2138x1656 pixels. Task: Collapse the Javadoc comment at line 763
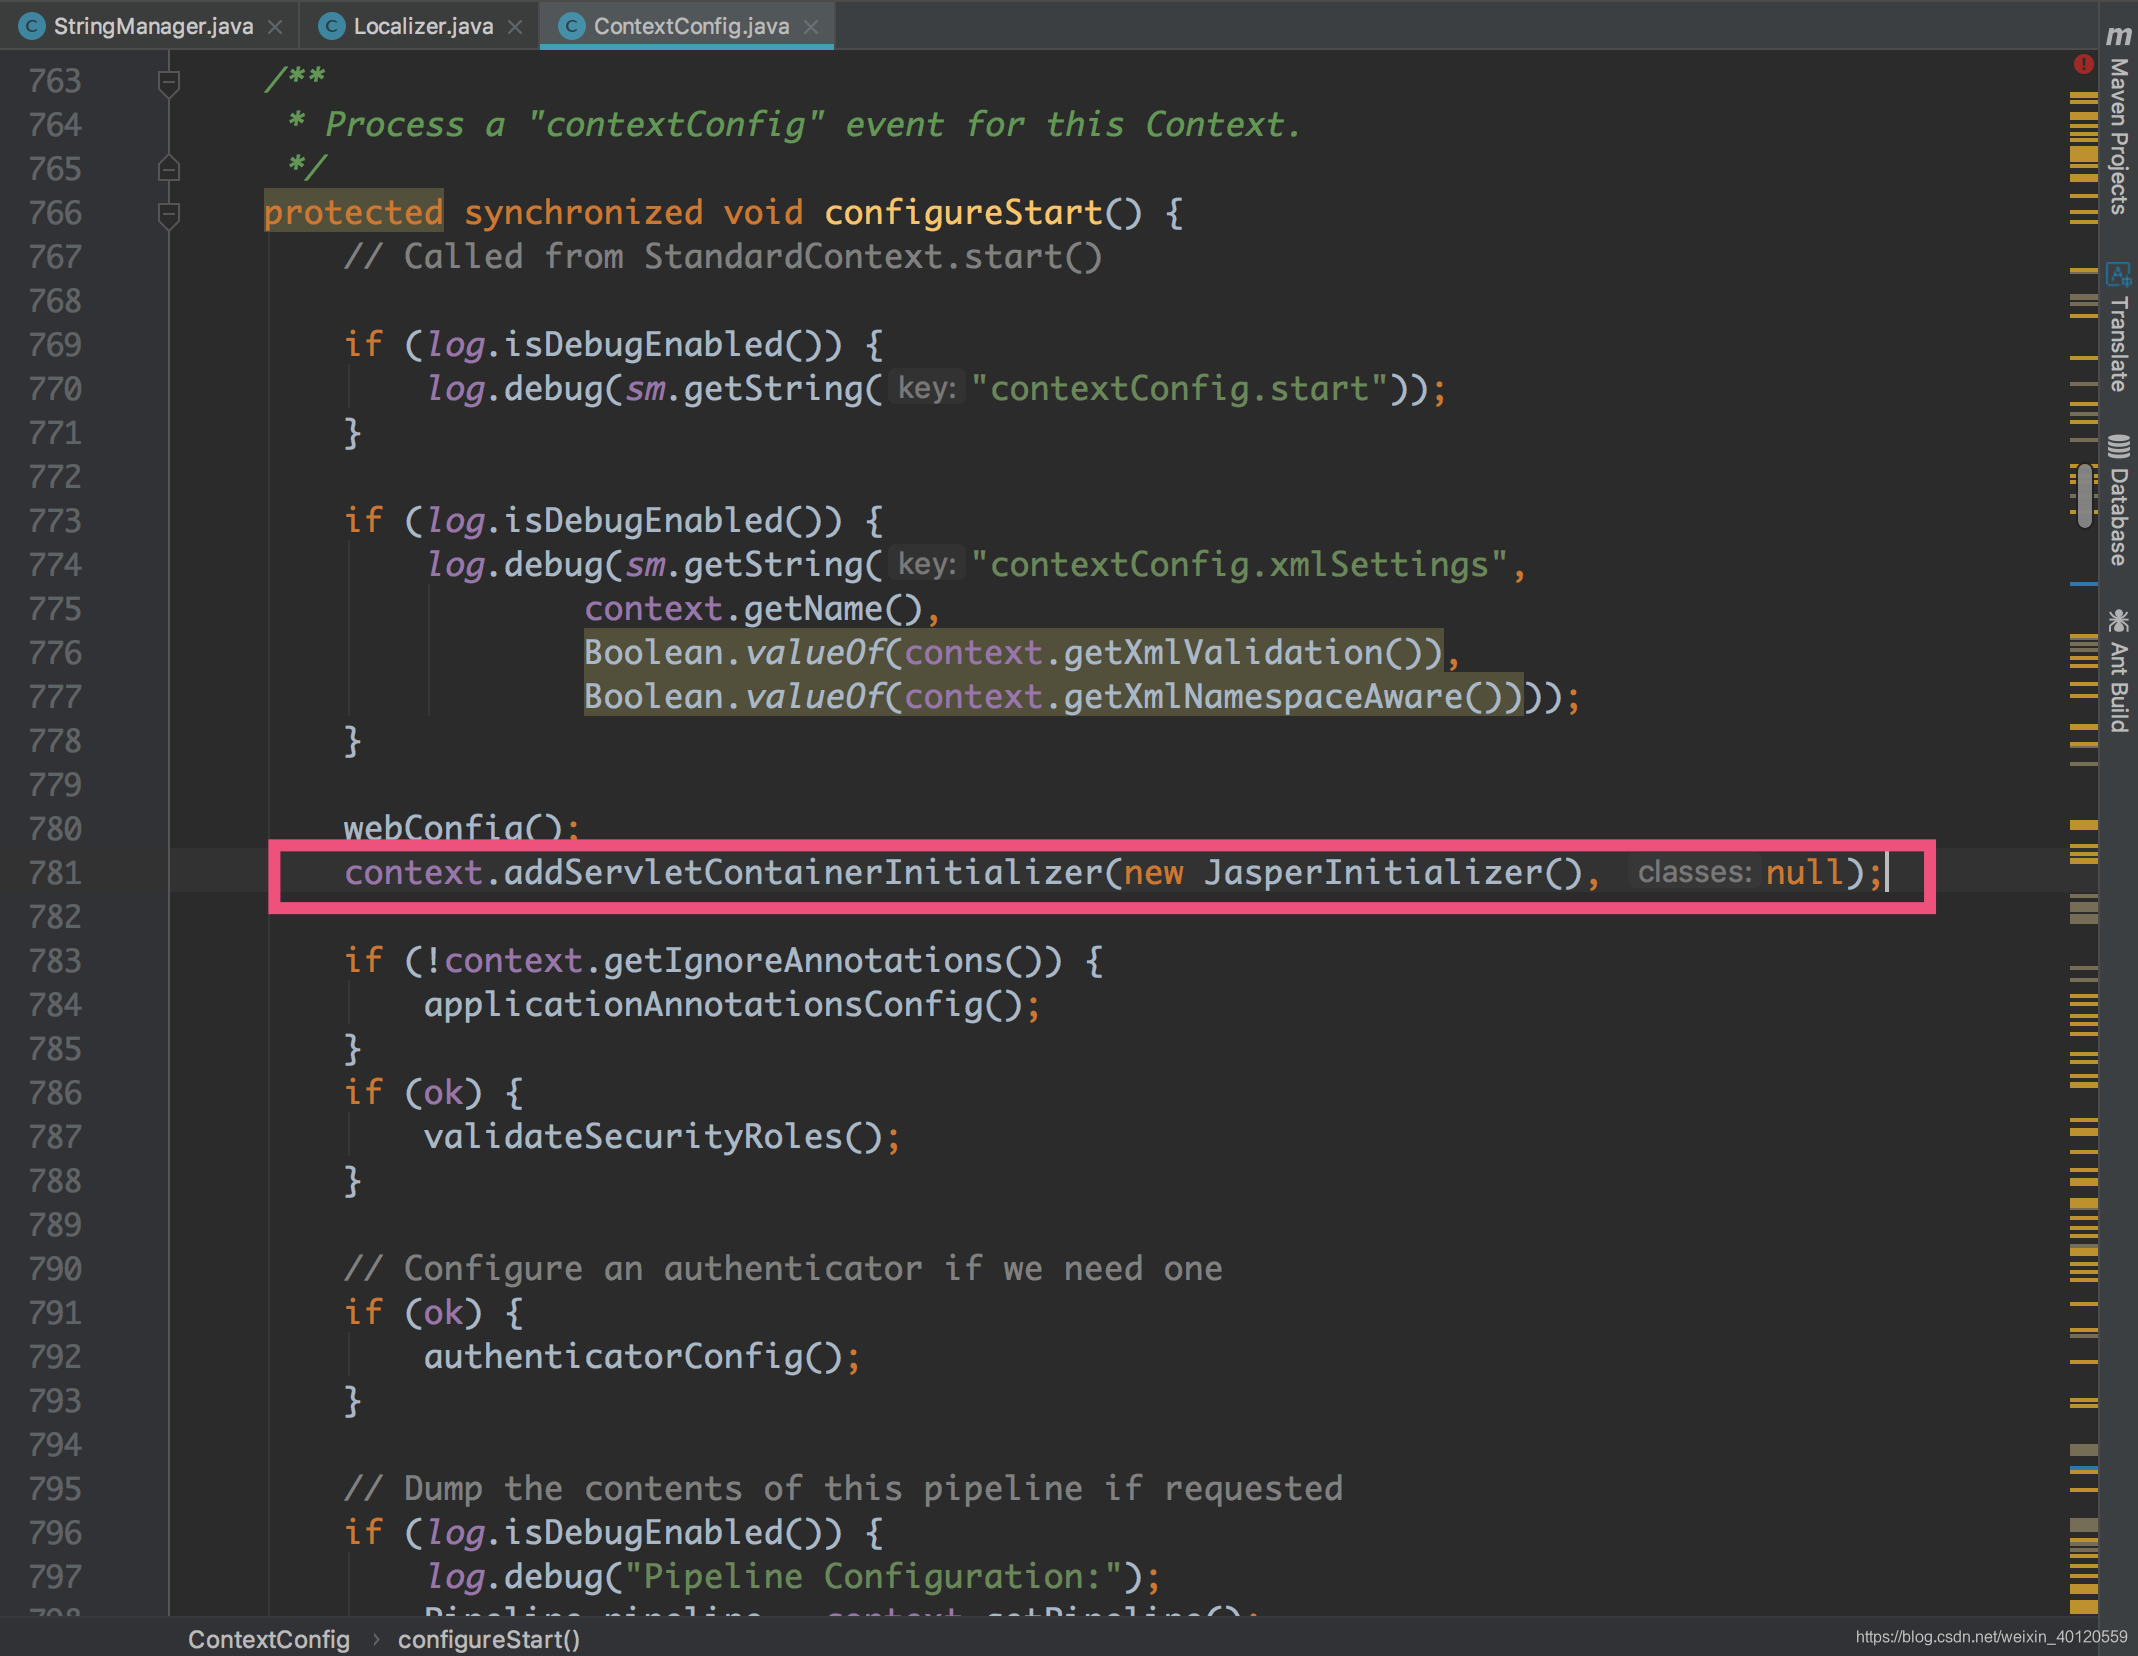coord(169,82)
